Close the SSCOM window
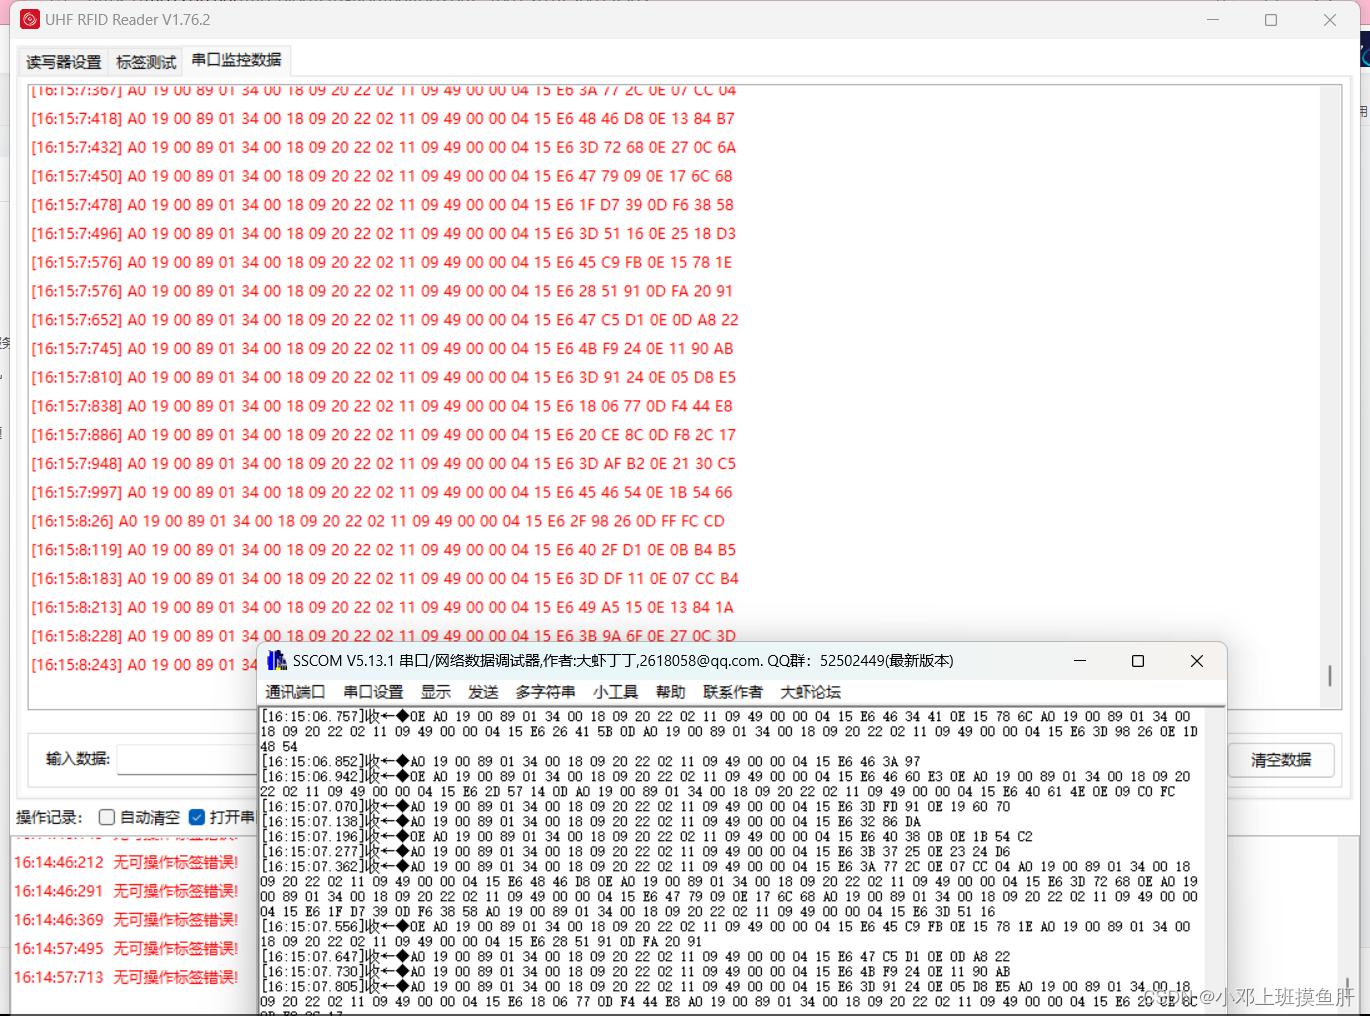Viewport: 1370px width, 1016px height. pos(1197,661)
